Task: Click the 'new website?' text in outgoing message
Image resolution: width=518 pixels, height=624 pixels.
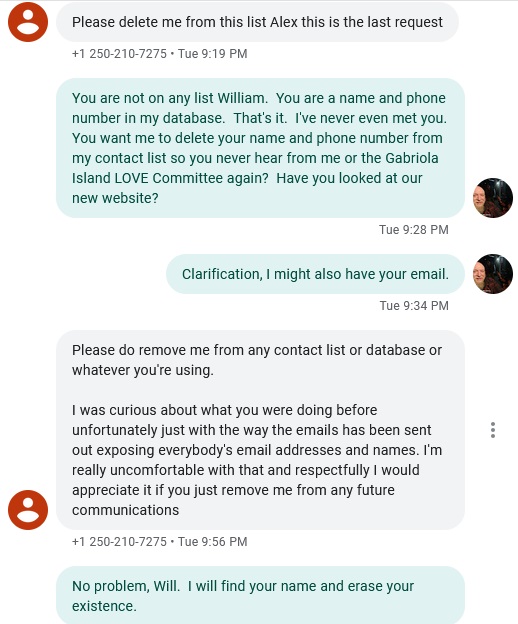Action: (115, 198)
